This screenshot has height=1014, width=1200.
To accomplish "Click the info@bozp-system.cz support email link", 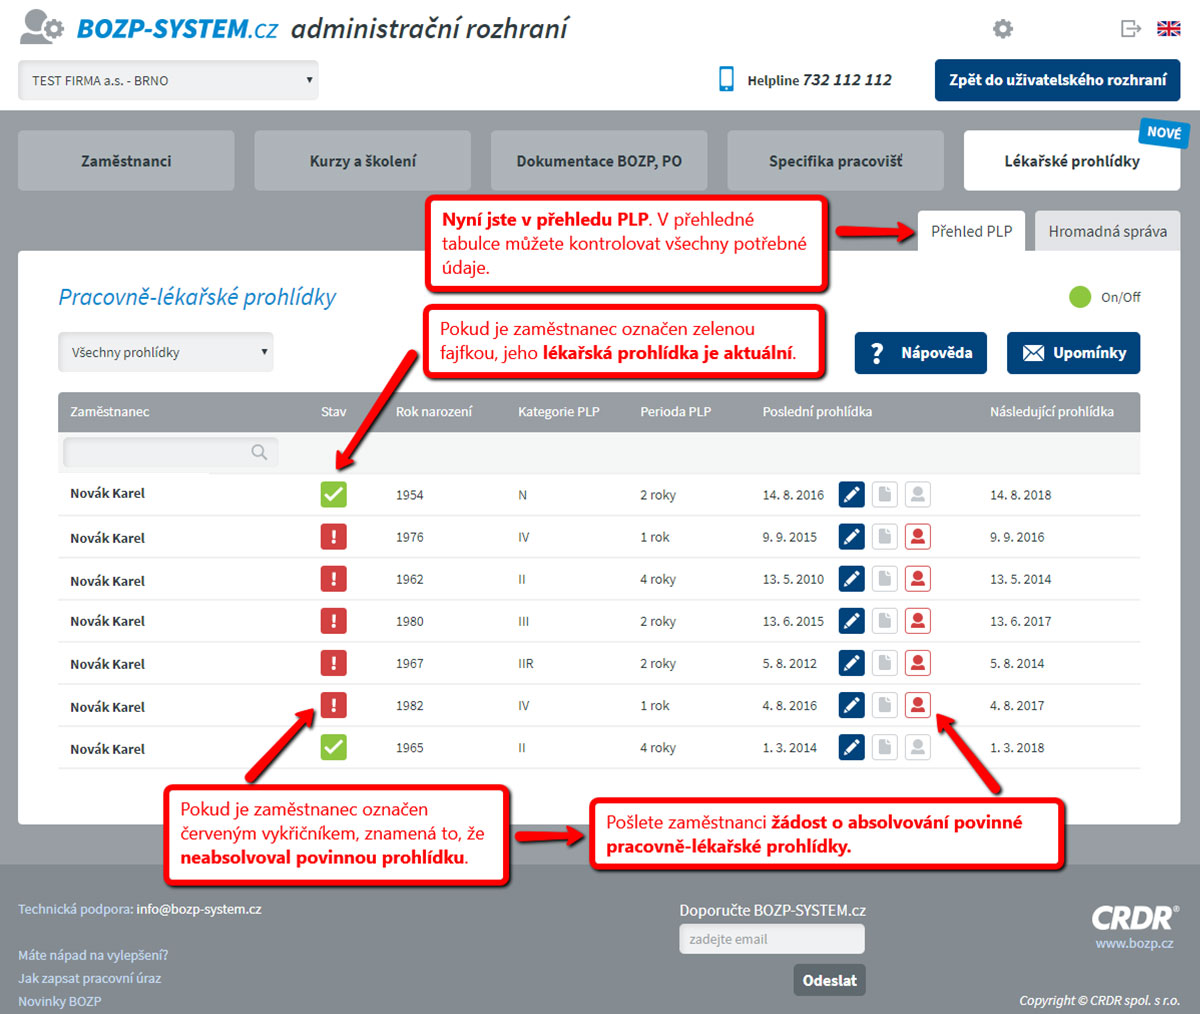I will [x=199, y=909].
